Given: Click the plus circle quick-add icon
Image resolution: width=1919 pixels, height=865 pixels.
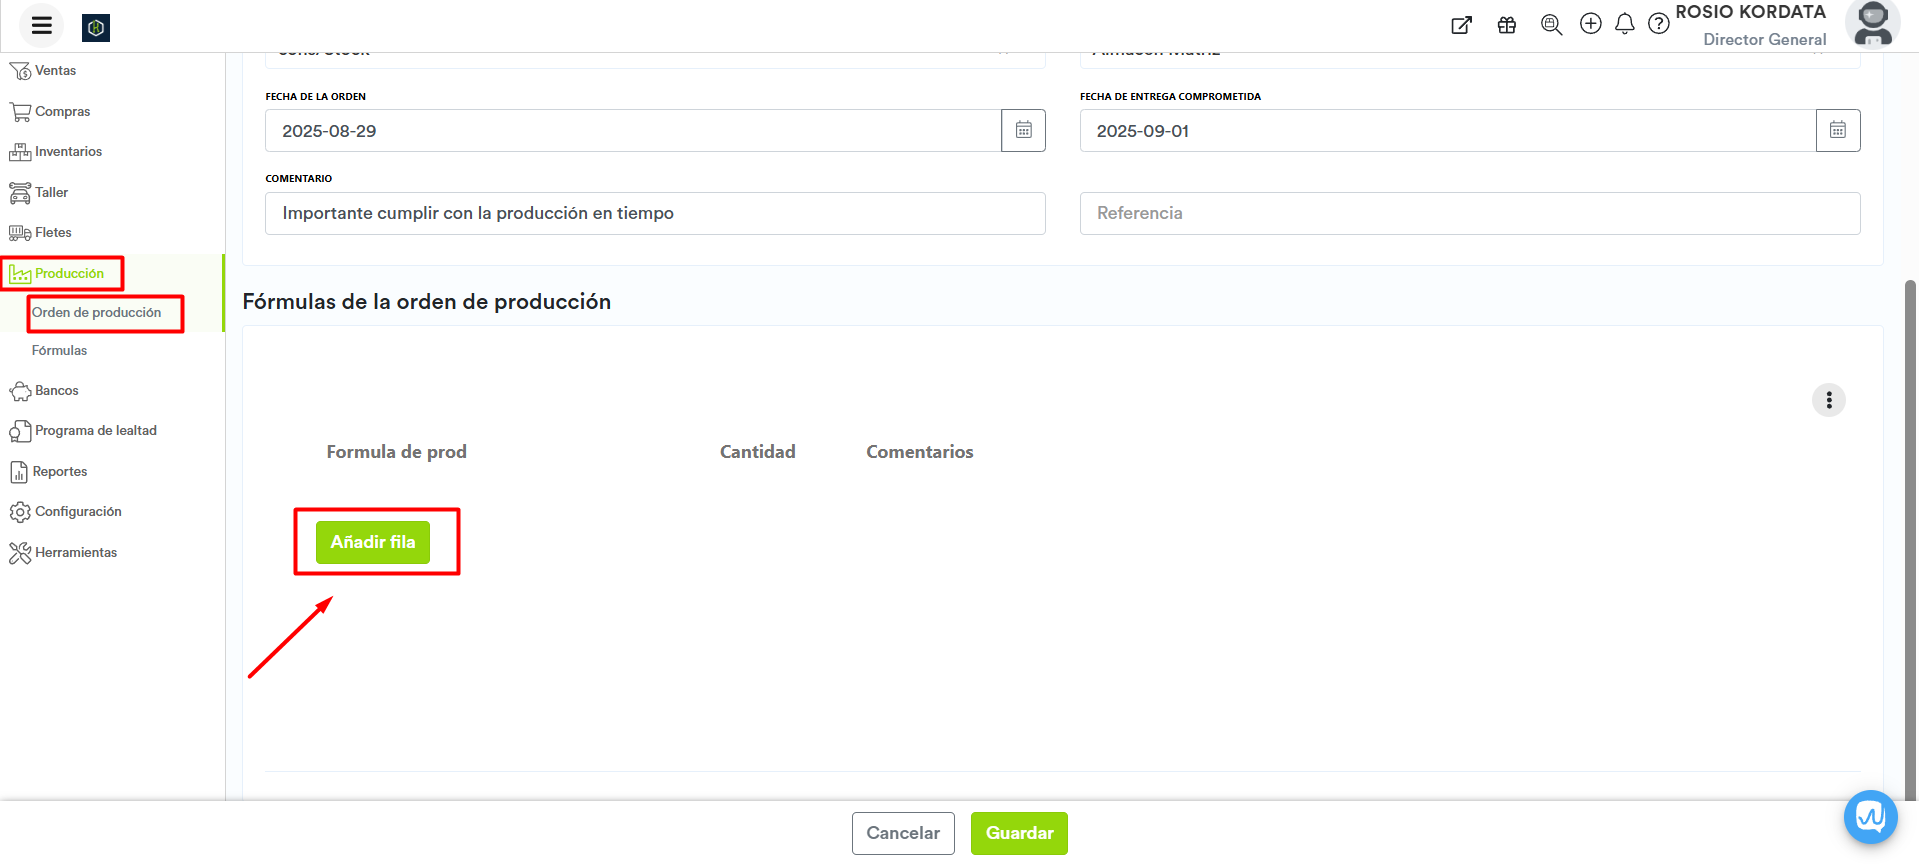Looking at the screenshot, I should tap(1590, 24).
